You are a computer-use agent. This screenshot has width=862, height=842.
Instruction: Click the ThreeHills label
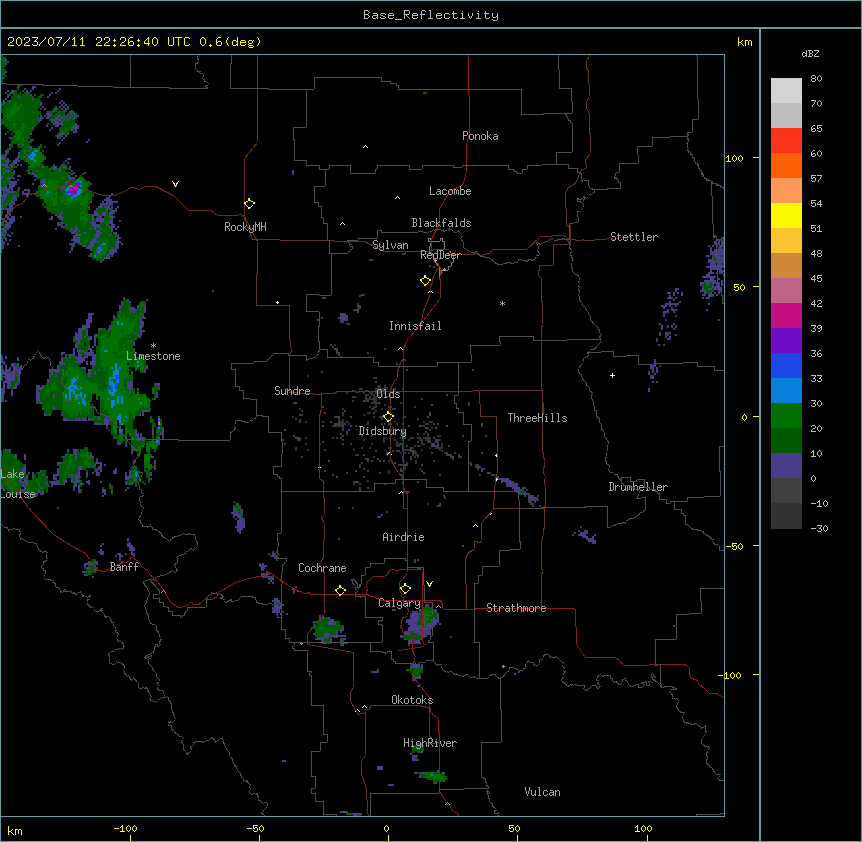click(x=537, y=418)
